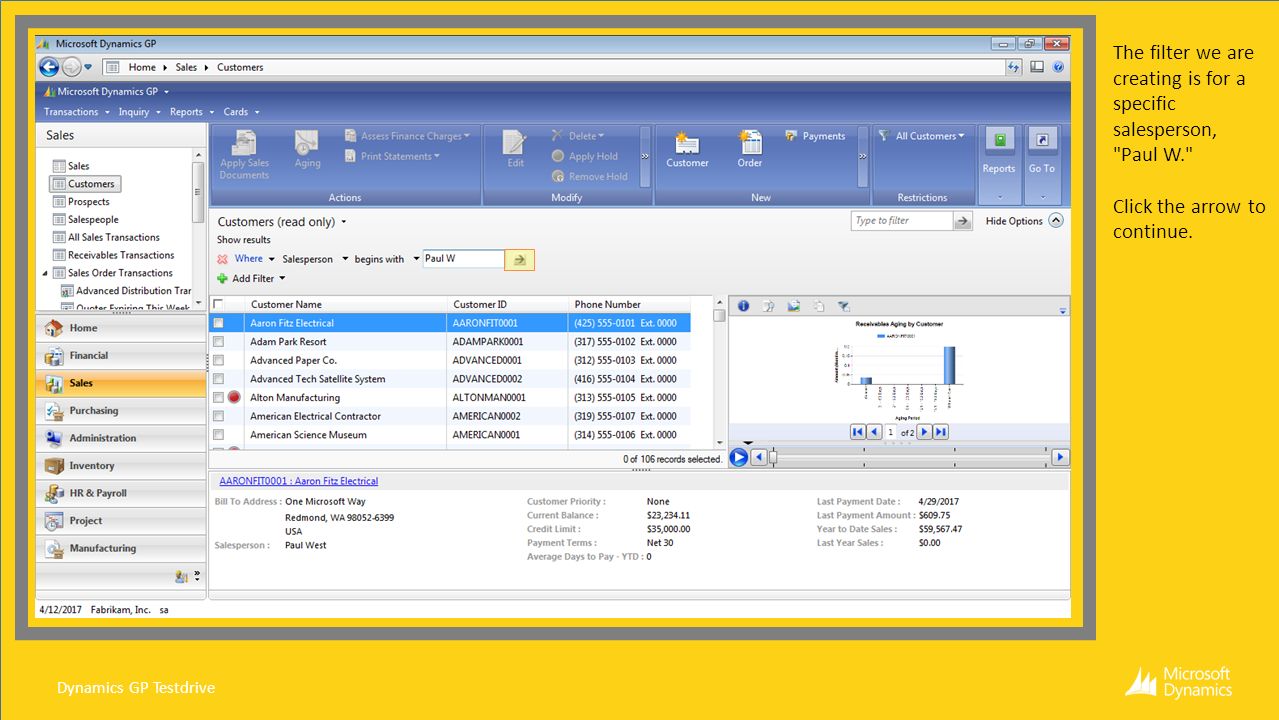Click the Back navigation arrow
The image size is (1279, 720).
tap(49, 67)
